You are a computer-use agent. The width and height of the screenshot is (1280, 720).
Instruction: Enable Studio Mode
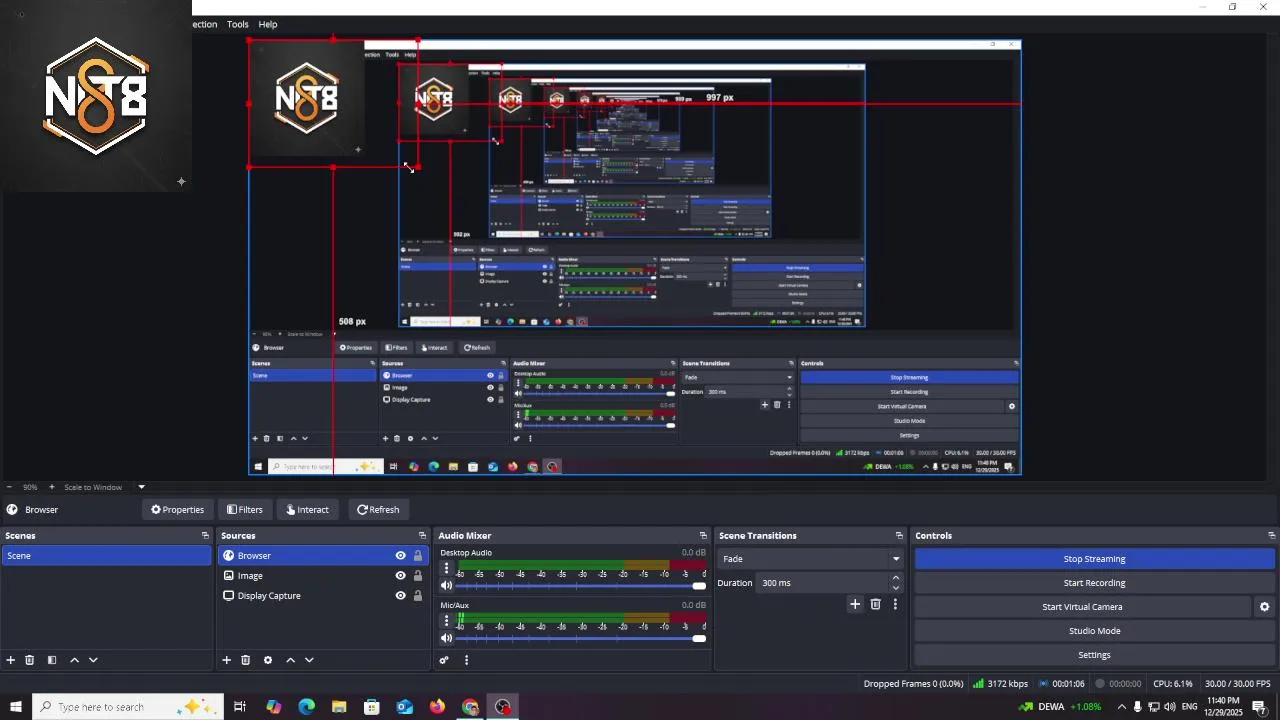click(x=1094, y=631)
